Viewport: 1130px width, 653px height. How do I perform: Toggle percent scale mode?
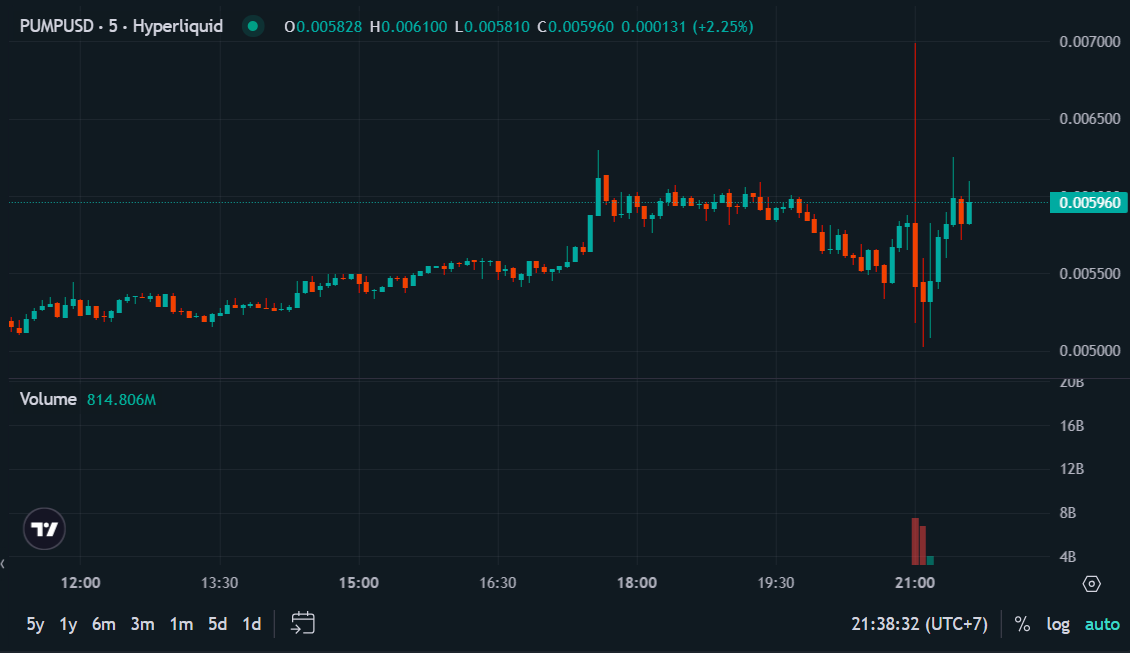[1022, 624]
